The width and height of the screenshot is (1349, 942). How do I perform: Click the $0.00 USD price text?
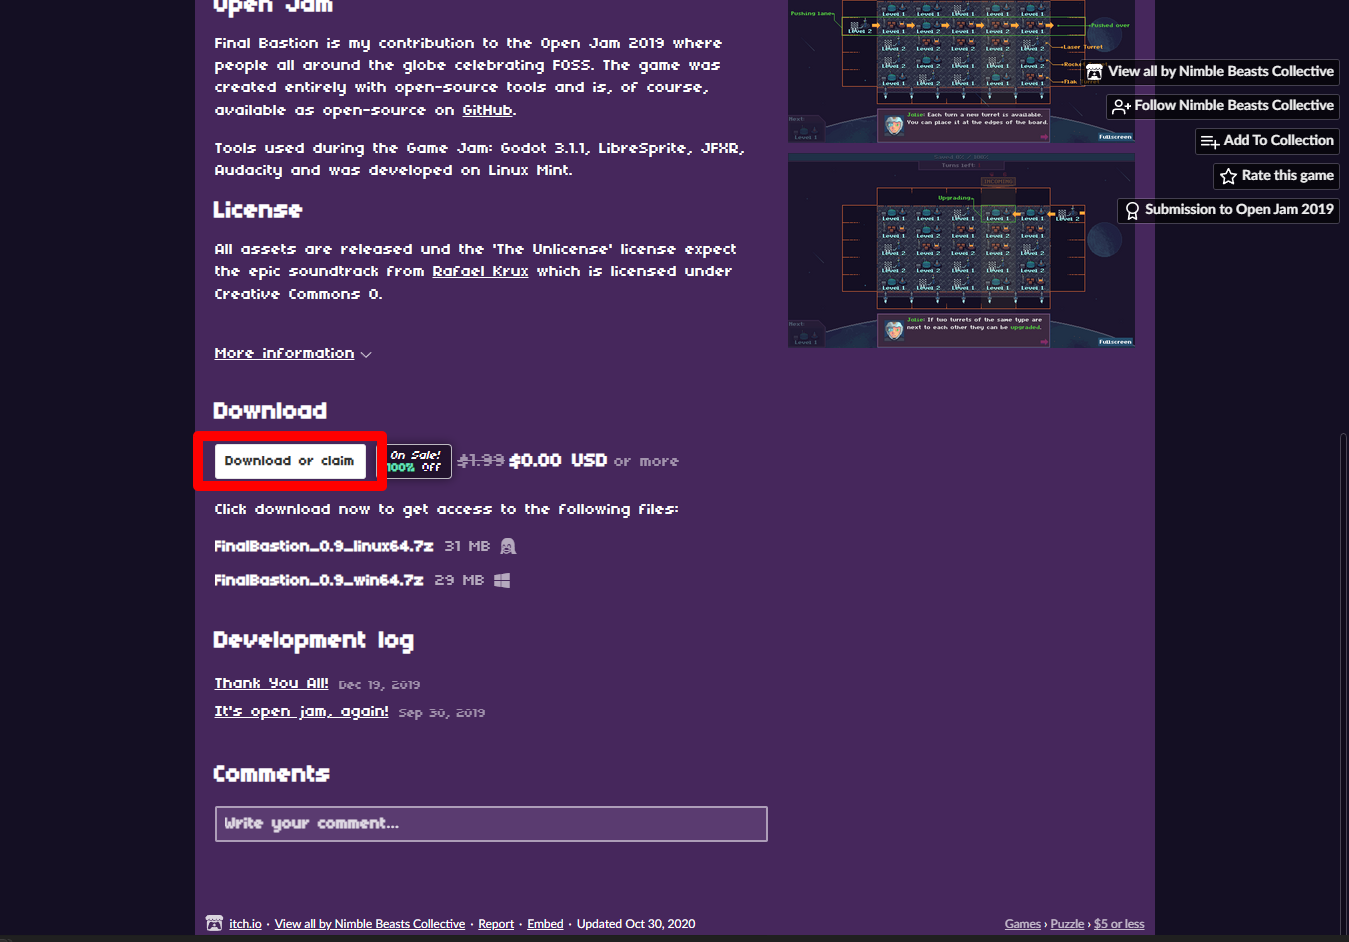click(558, 461)
